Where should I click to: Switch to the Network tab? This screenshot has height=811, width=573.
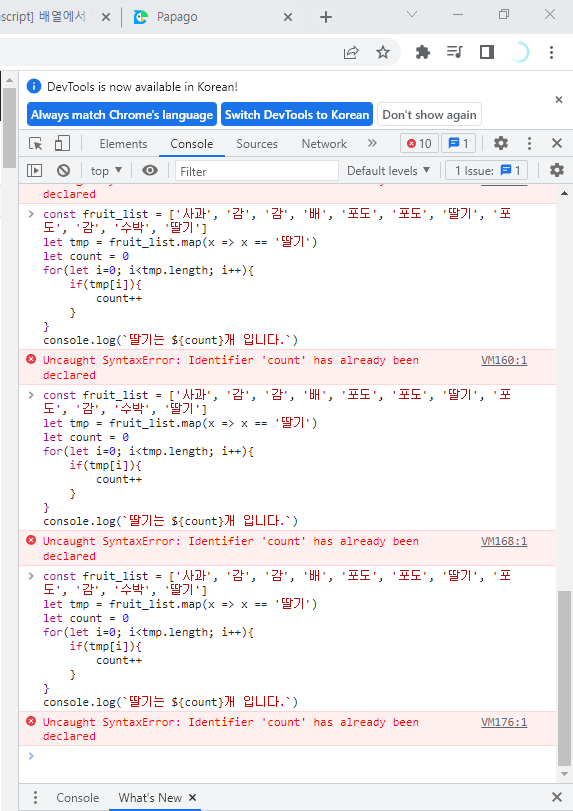pyautogui.click(x=324, y=144)
